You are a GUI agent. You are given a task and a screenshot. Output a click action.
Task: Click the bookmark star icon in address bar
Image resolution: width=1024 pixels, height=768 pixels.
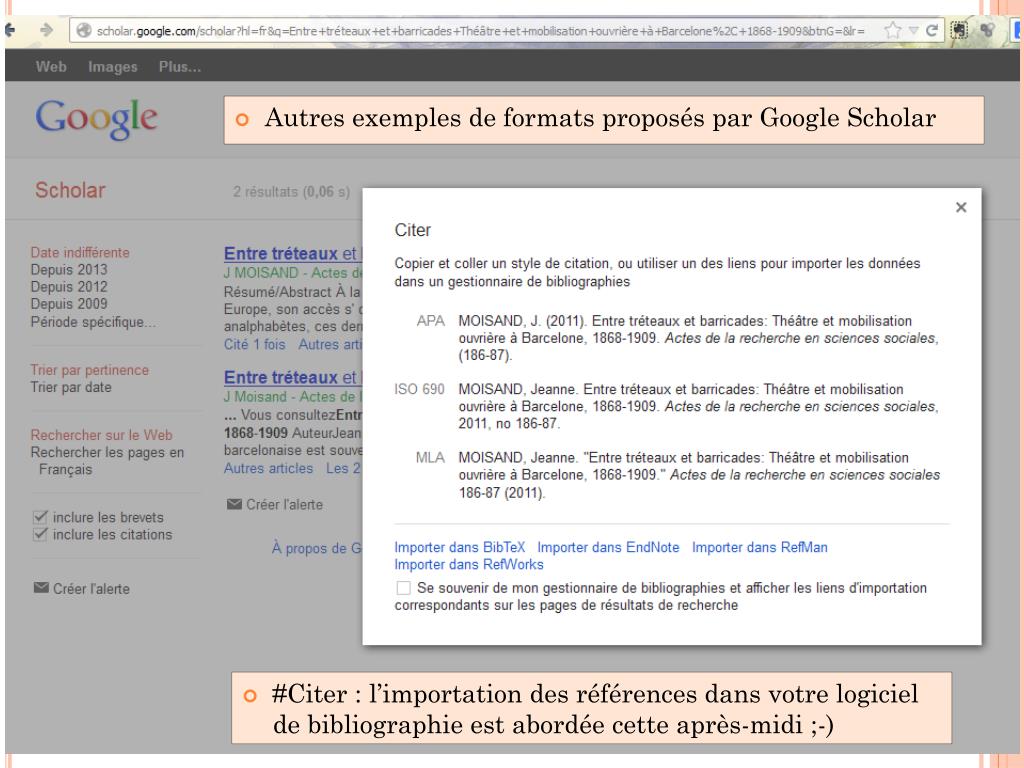pos(893,30)
